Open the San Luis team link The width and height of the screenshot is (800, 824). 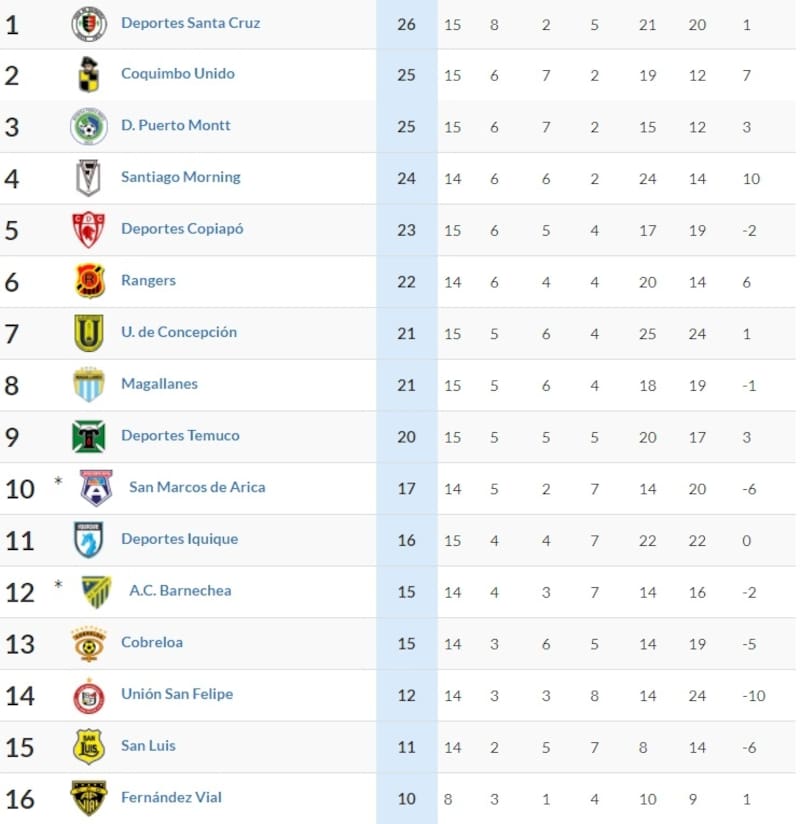[148, 745]
